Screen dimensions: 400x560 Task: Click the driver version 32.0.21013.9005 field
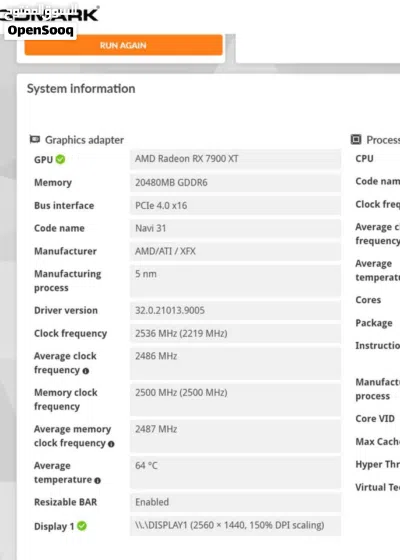(x=235, y=310)
